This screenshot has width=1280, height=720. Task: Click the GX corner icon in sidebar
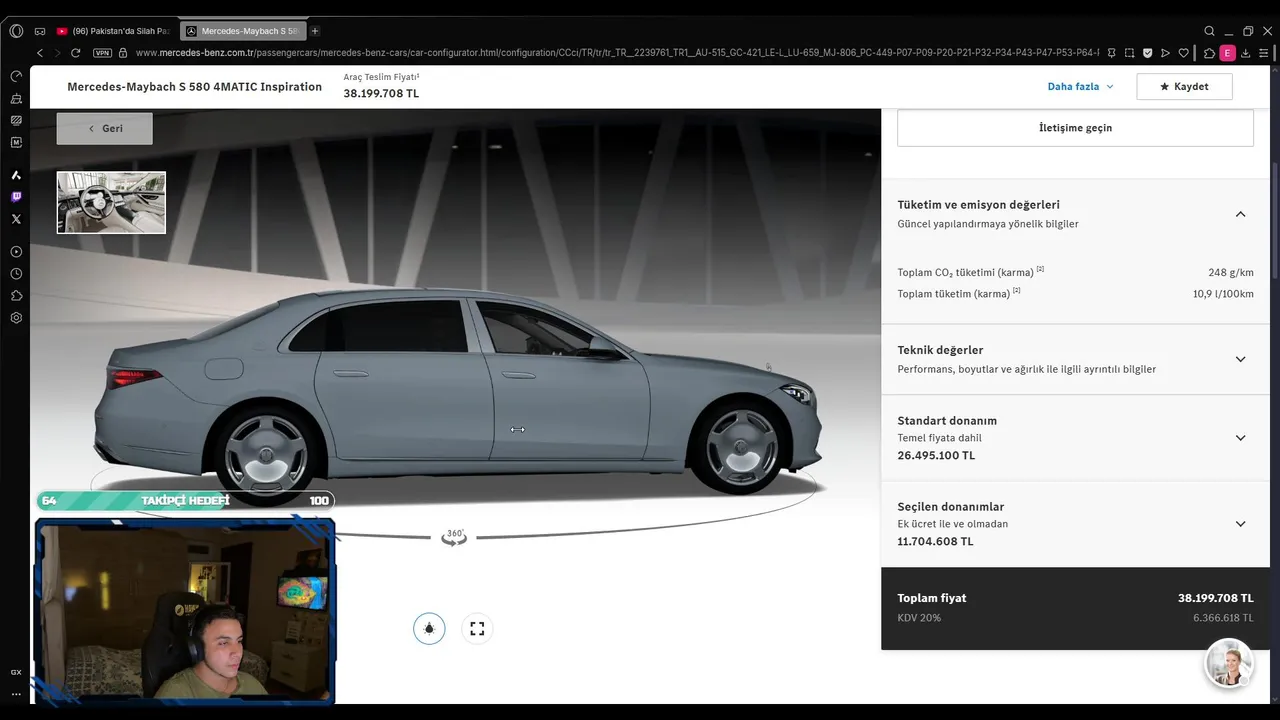pyautogui.click(x=16, y=672)
